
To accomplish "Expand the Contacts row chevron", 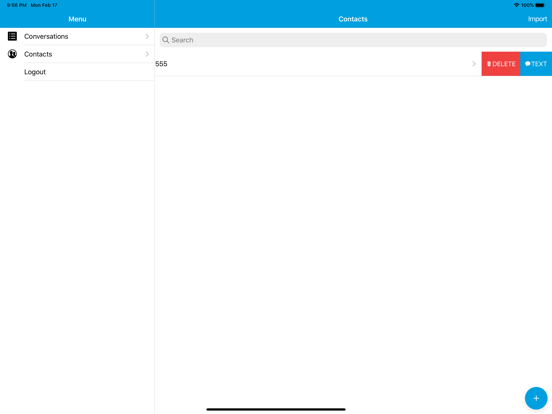I will click(x=147, y=54).
